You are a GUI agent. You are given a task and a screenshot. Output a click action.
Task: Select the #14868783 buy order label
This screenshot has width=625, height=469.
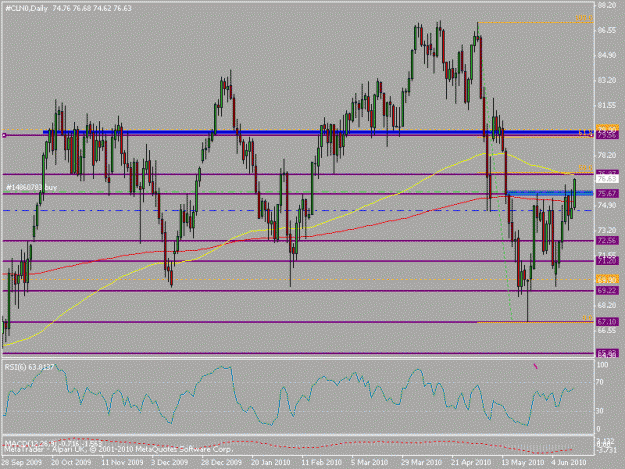click(x=31, y=187)
